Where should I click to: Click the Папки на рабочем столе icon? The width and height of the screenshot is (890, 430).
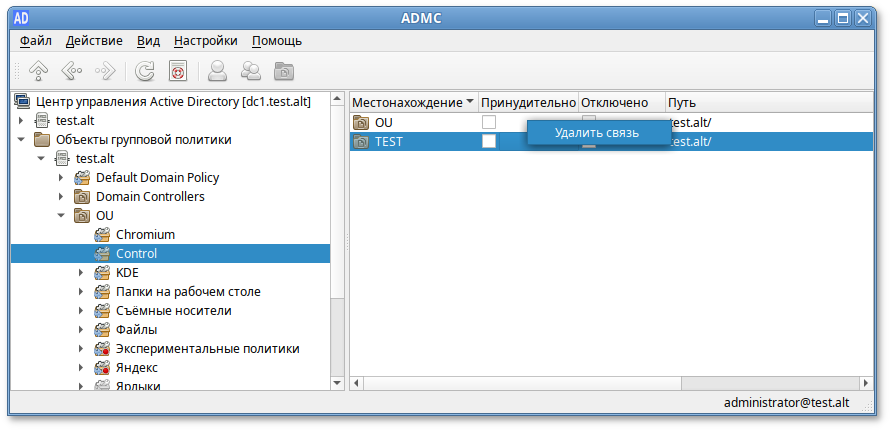point(102,292)
